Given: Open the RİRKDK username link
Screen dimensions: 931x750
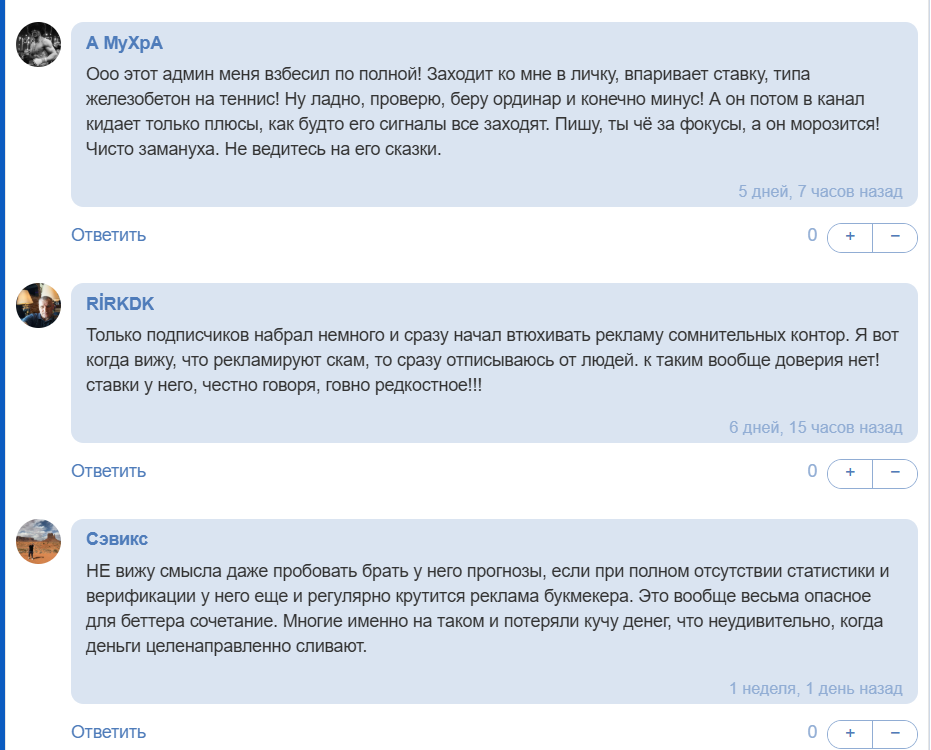Looking at the screenshot, I should [x=120, y=304].
